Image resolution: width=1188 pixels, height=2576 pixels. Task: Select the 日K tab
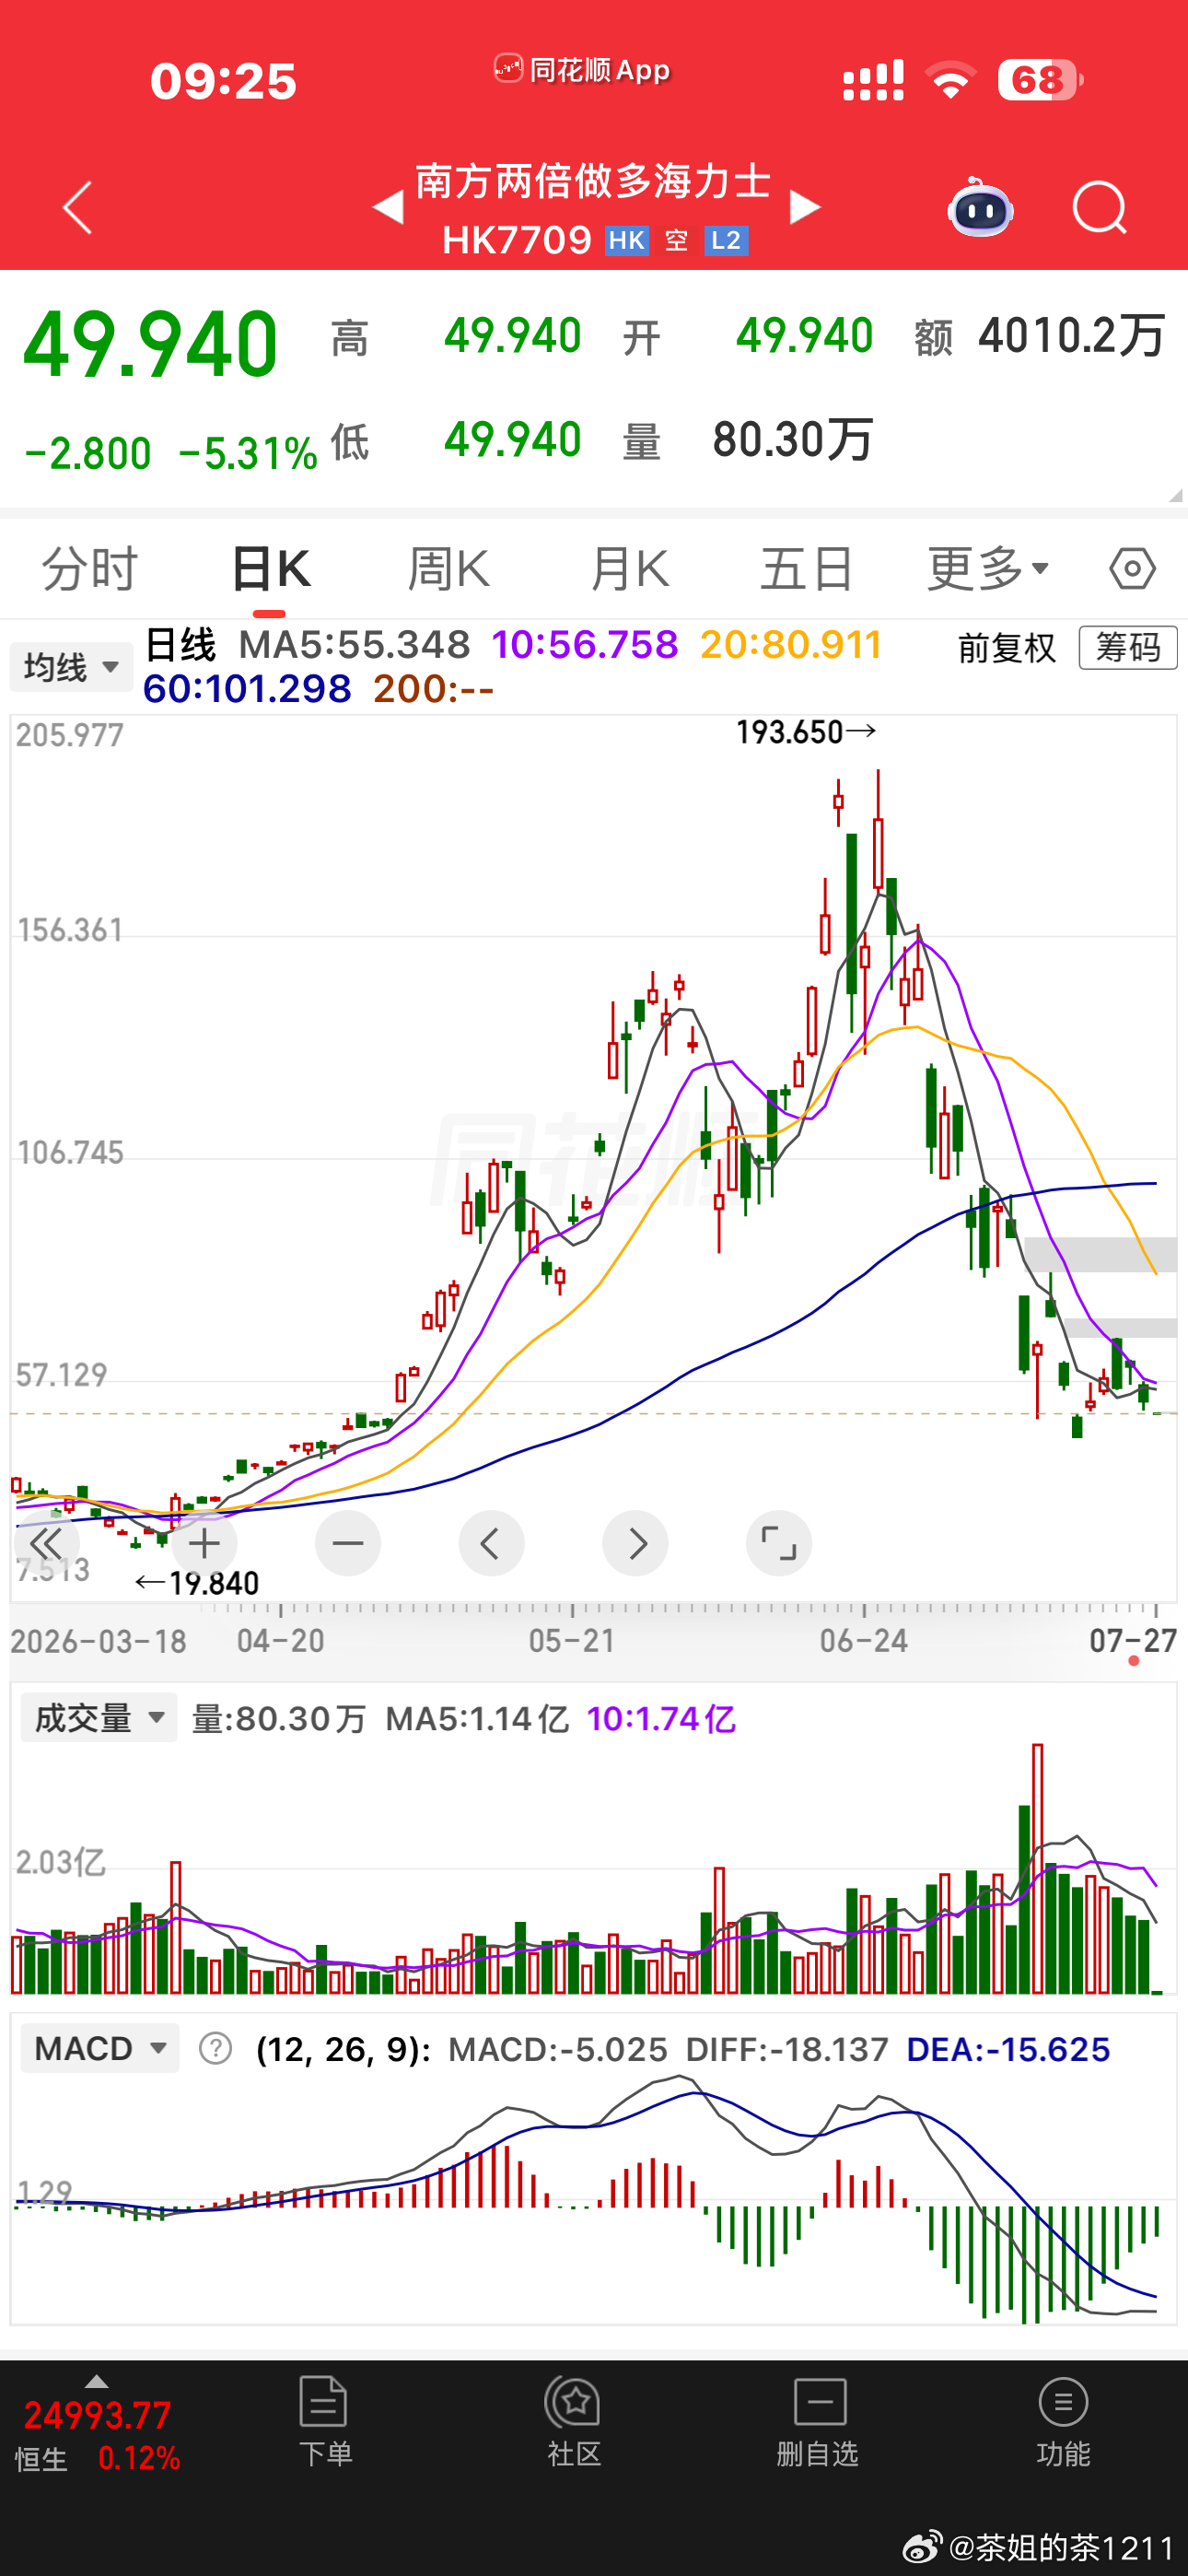click(270, 569)
